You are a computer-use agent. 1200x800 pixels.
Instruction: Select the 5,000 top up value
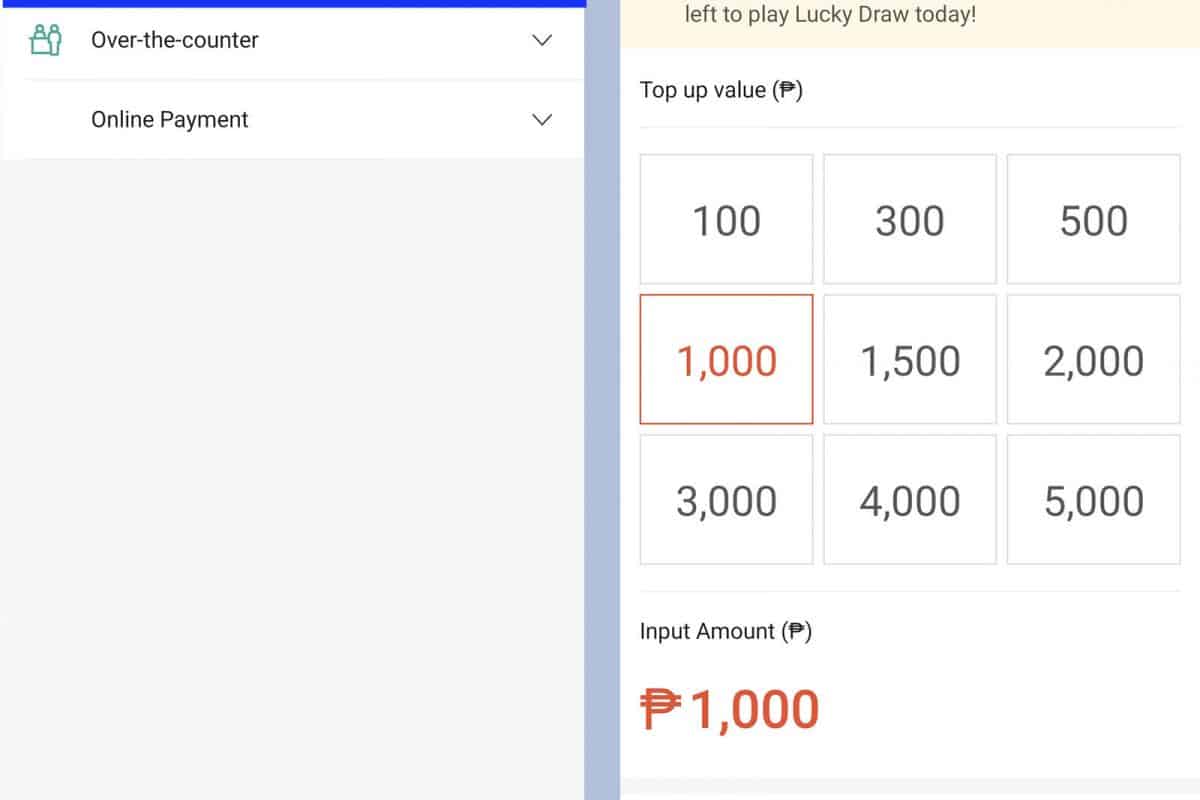tap(1093, 500)
